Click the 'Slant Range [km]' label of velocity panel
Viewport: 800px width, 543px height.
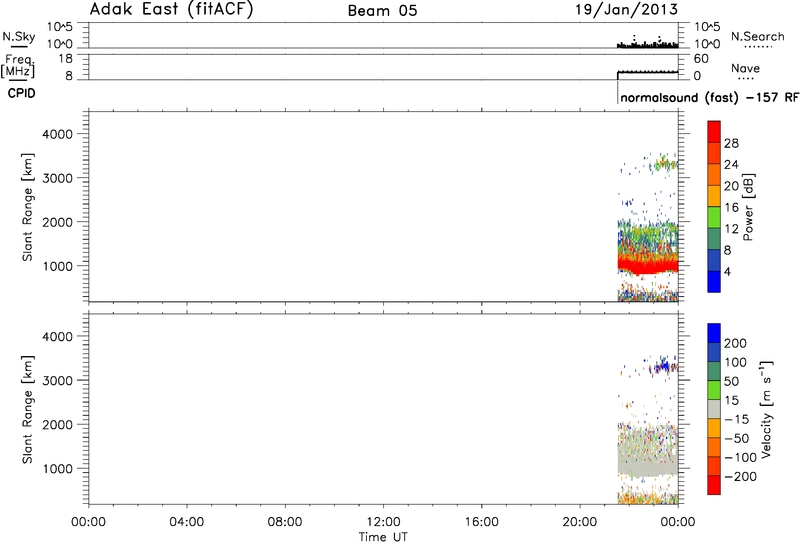28,409
